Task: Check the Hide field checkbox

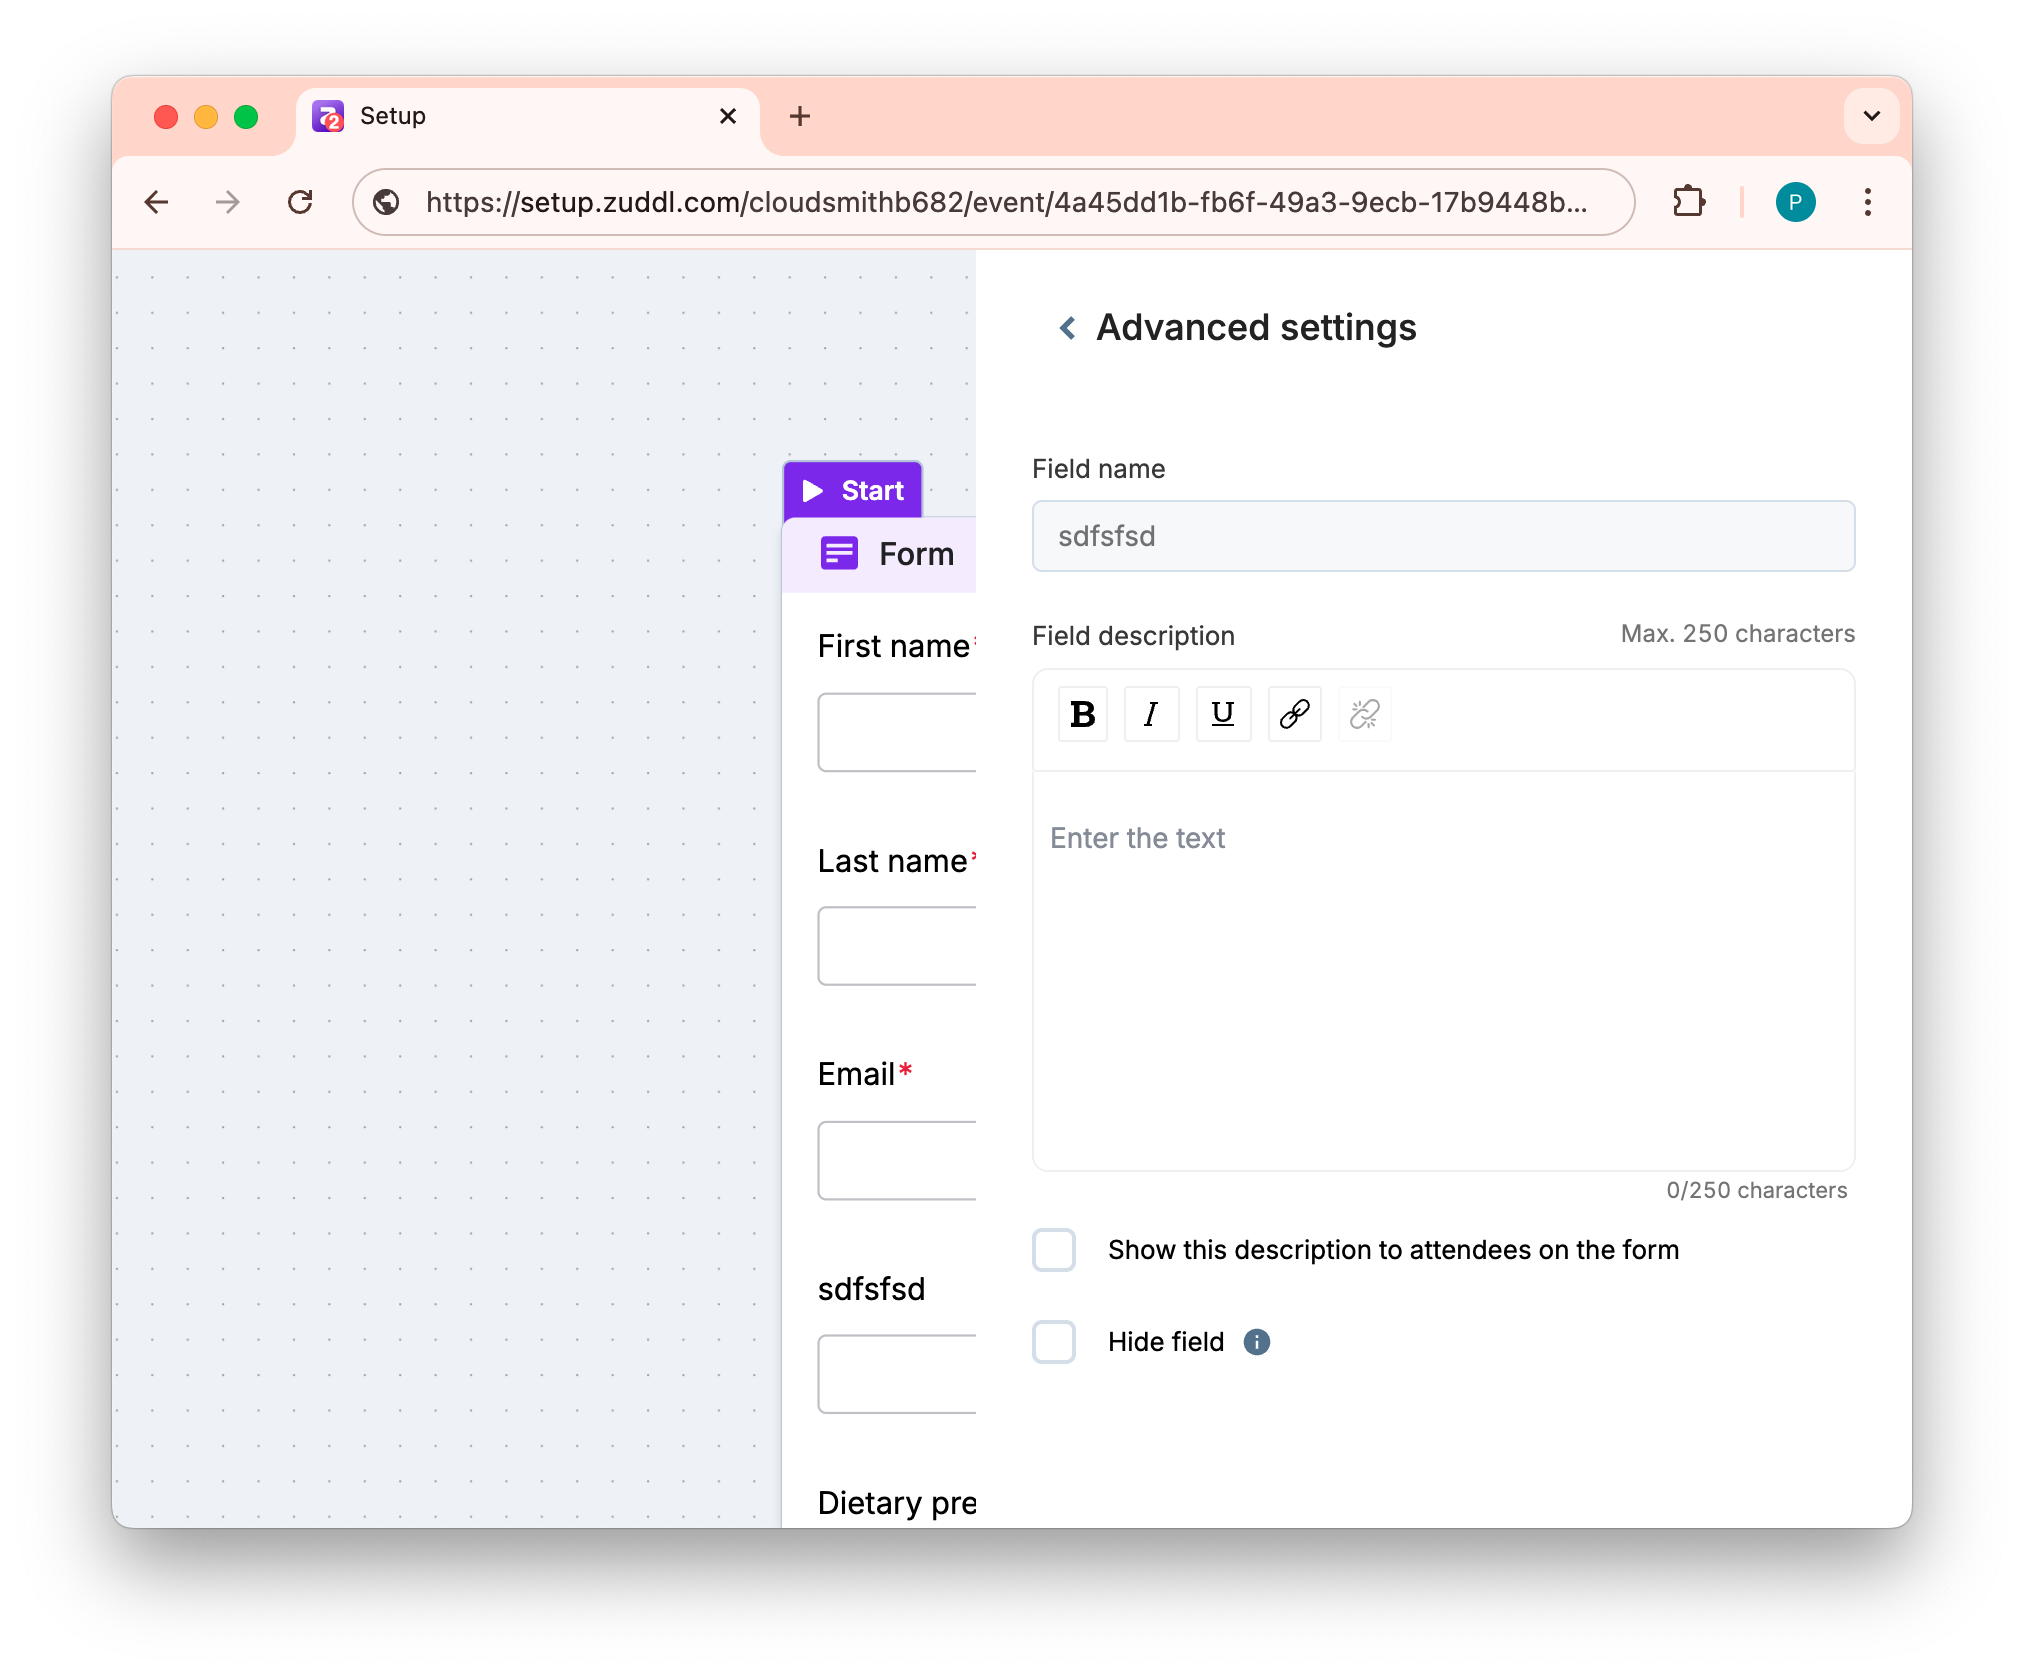Action: (x=1054, y=1342)
